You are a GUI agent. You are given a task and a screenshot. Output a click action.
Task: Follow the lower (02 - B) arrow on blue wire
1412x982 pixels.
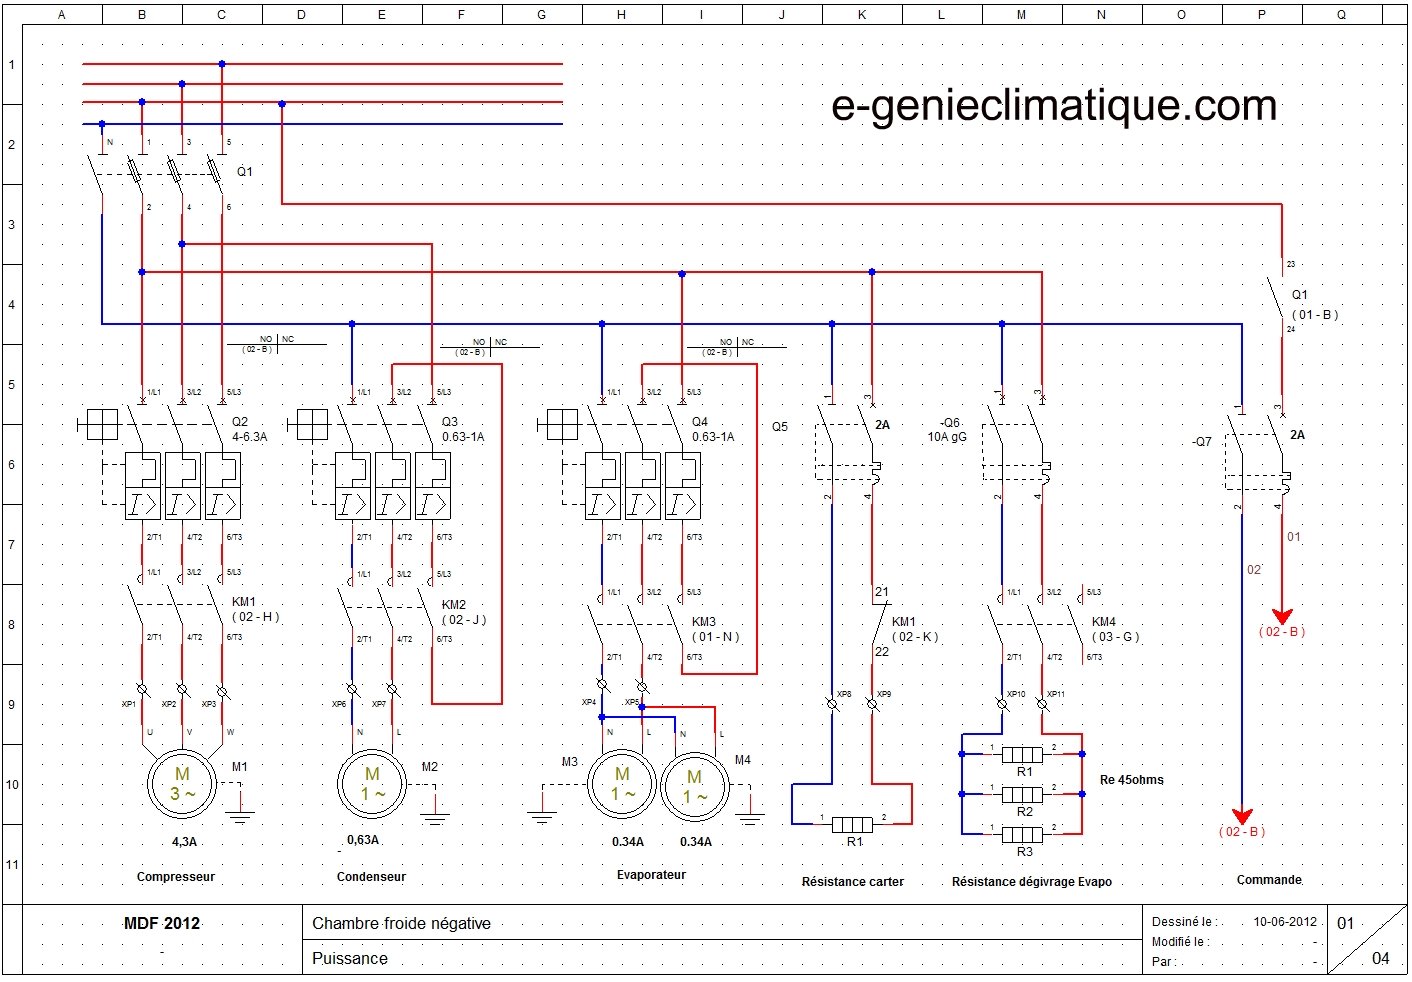coord(1242,832)
